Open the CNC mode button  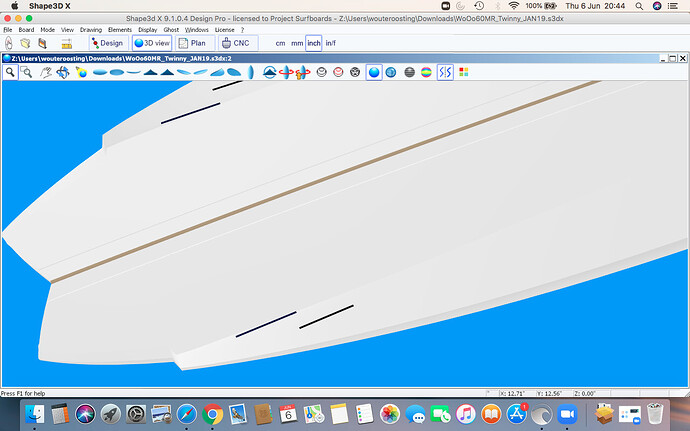click(236, 44)
